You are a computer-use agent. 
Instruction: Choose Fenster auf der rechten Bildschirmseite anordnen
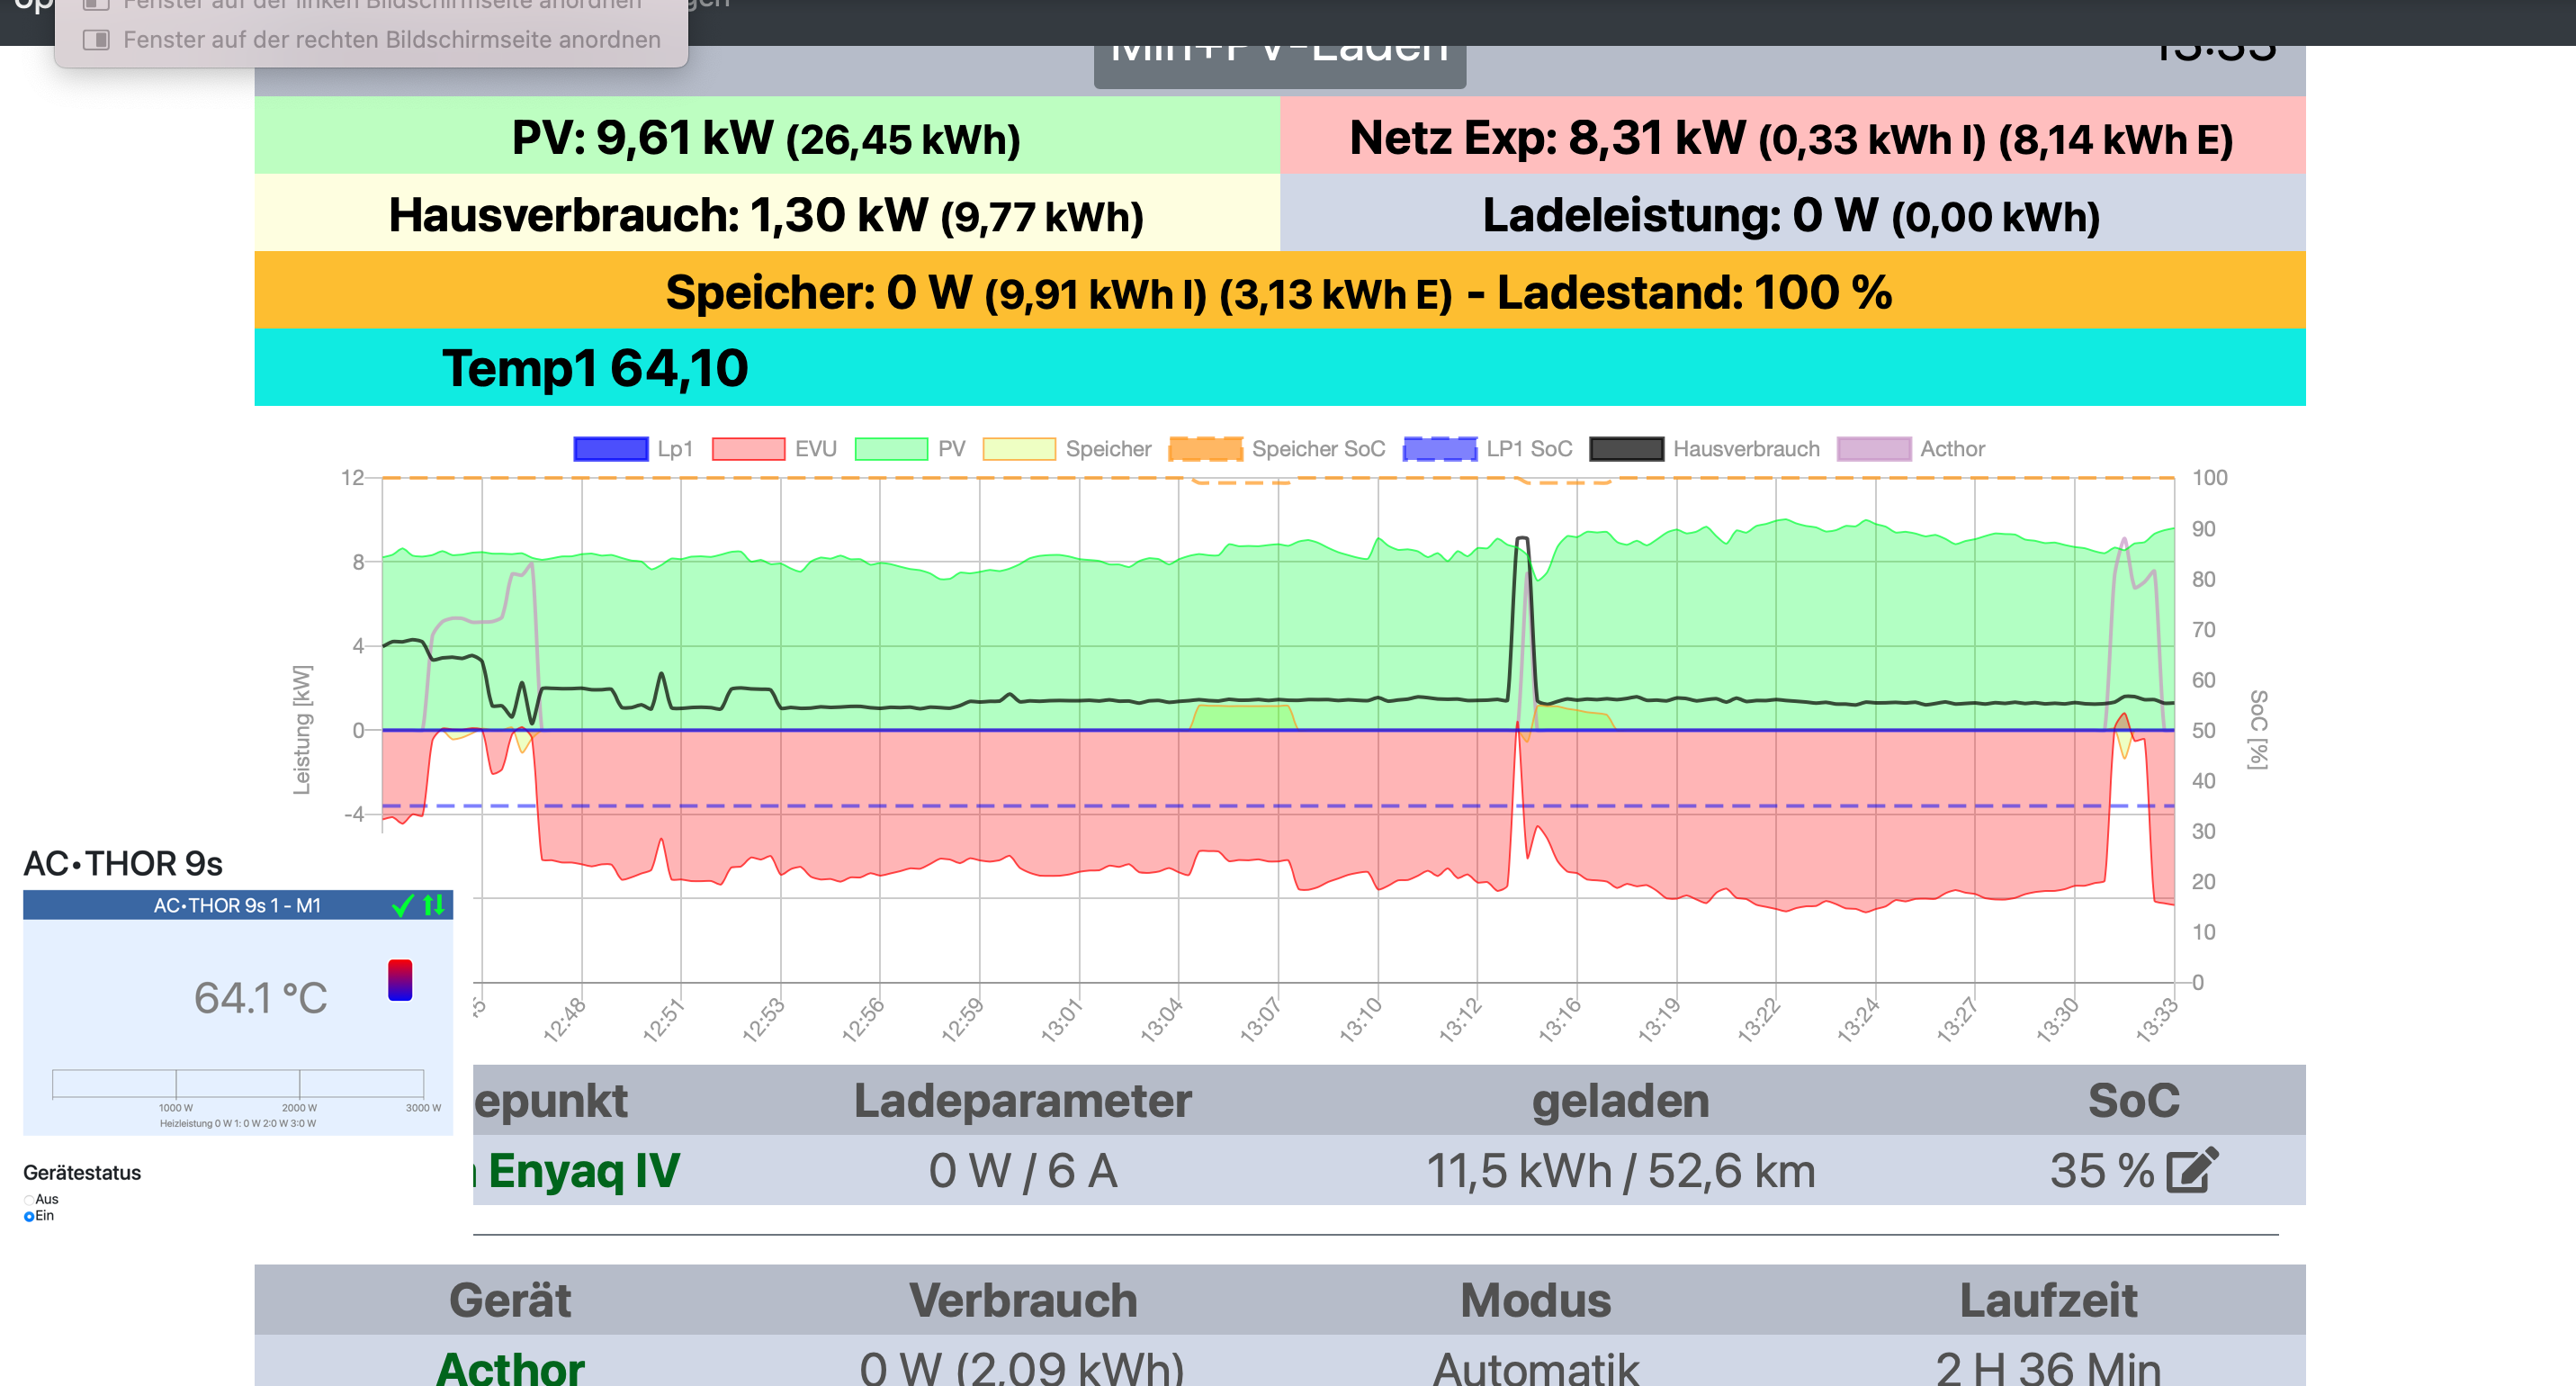[391, 40]
